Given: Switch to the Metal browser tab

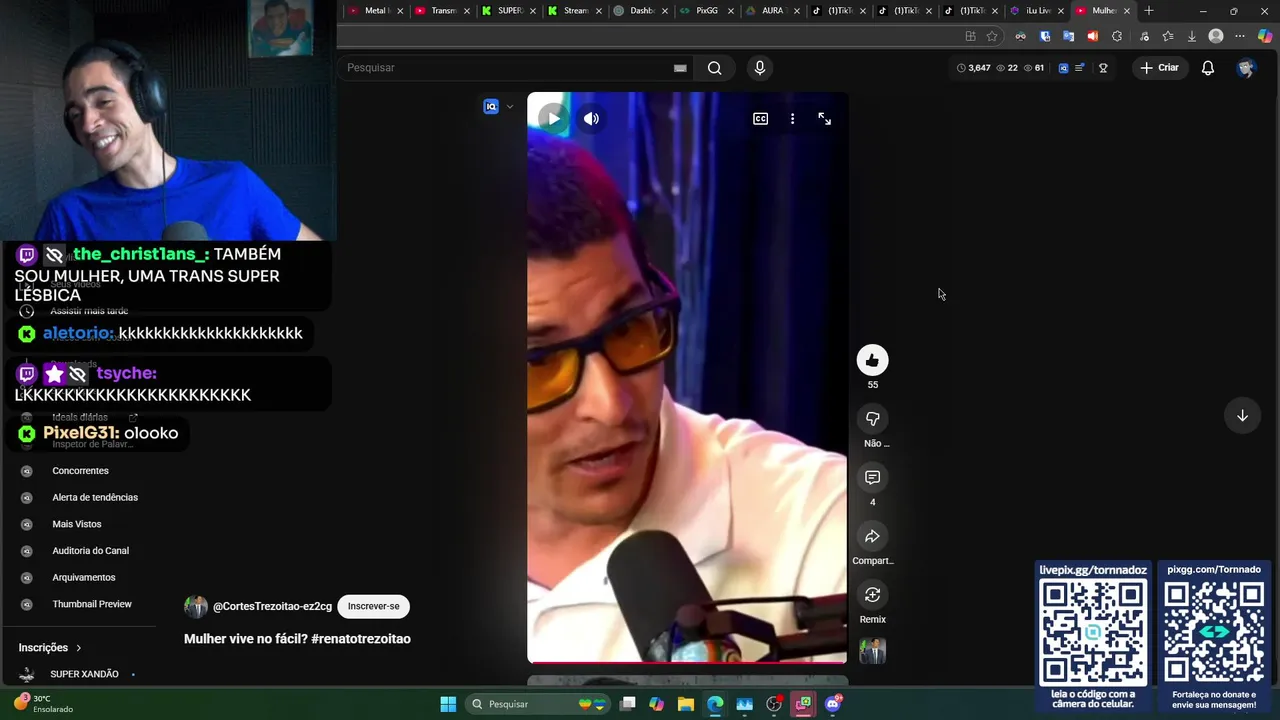Looking at the screenshot, I should tap(368, 11).
